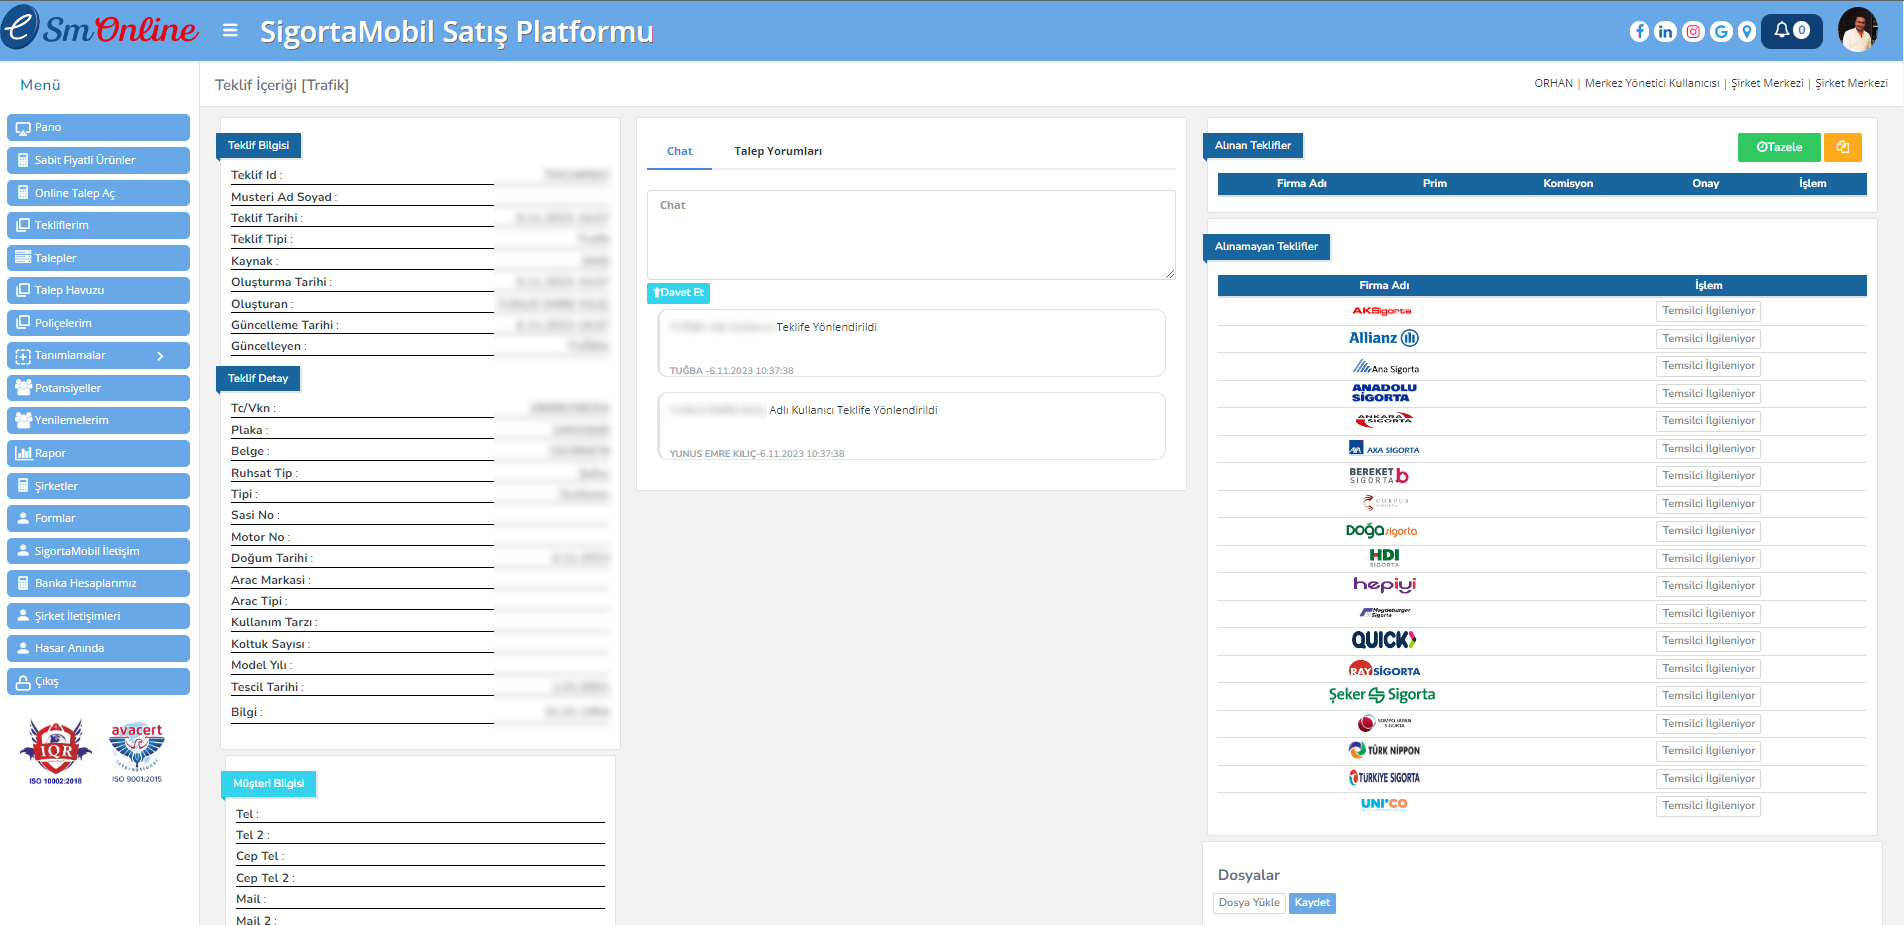1904x925 pixels.
Task: Open the Instagram social icon
Action: click(x=1693, y=32)
